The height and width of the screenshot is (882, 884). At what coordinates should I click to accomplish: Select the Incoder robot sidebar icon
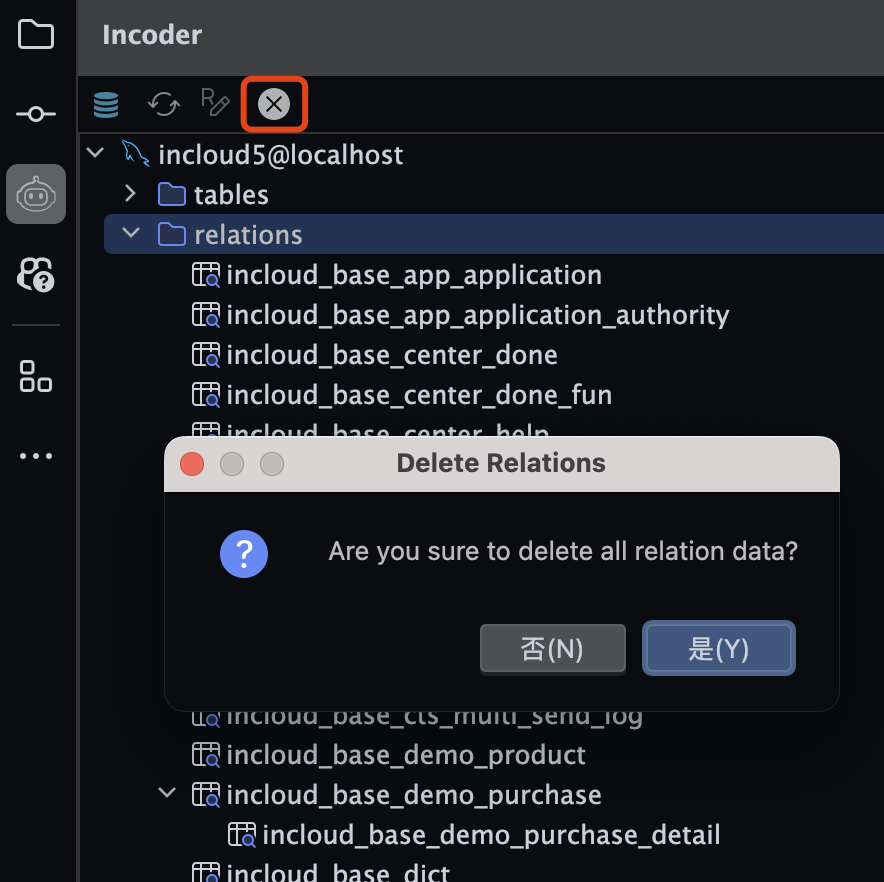[x=36, y=194]
